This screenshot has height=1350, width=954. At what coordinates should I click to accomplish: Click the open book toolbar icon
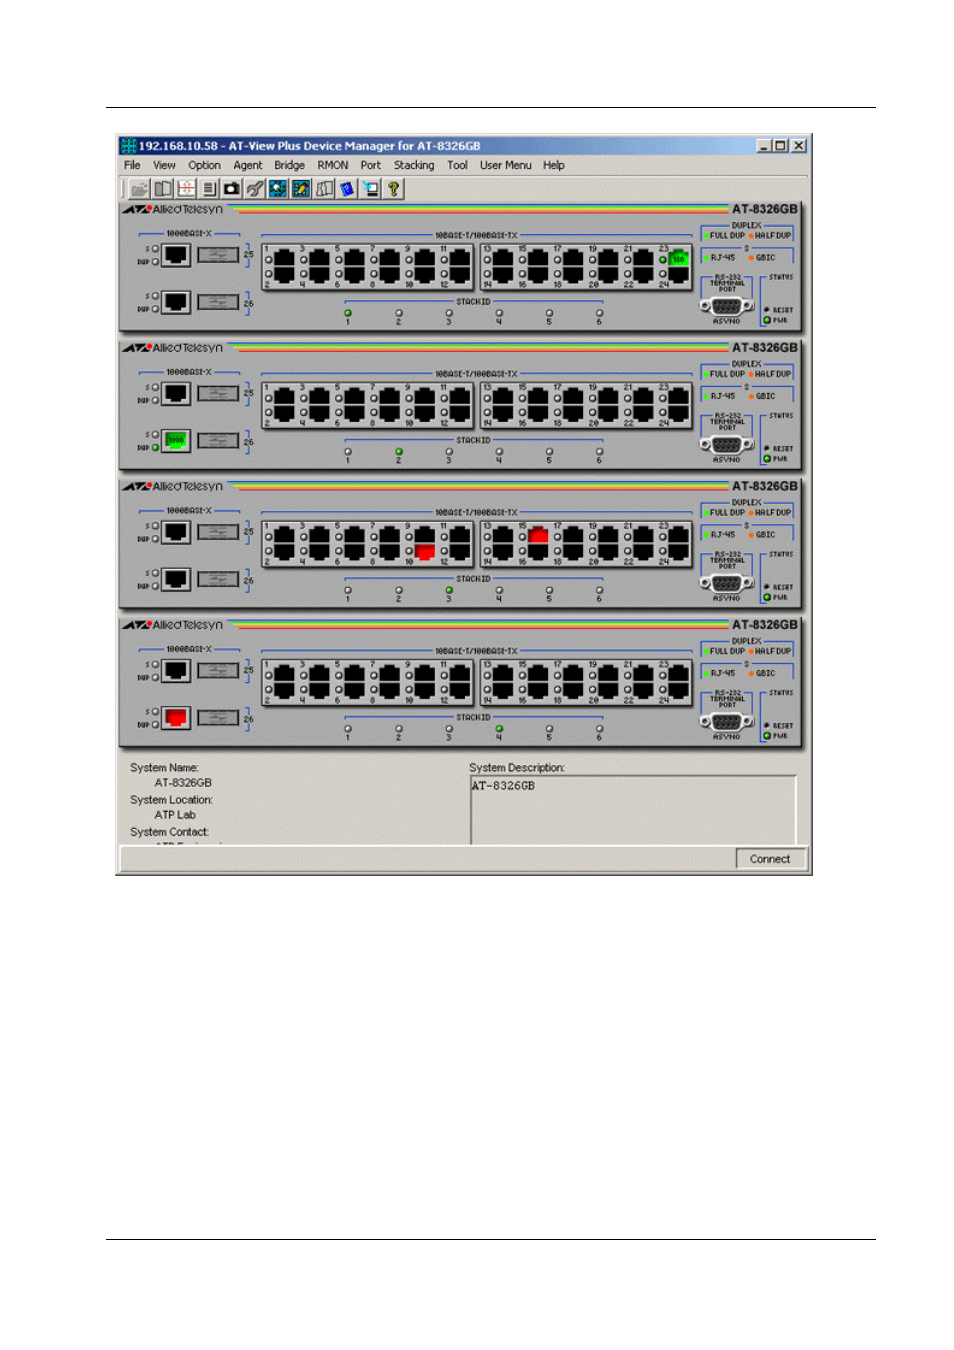point(163,189)
